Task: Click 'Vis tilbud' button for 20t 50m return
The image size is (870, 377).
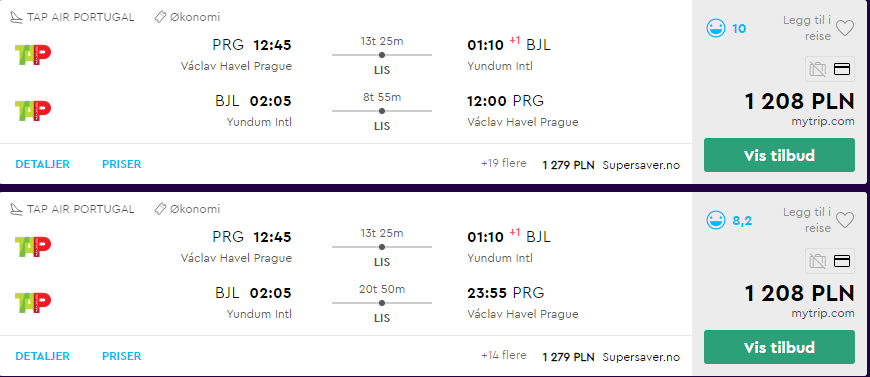Action: pos(779,347)
